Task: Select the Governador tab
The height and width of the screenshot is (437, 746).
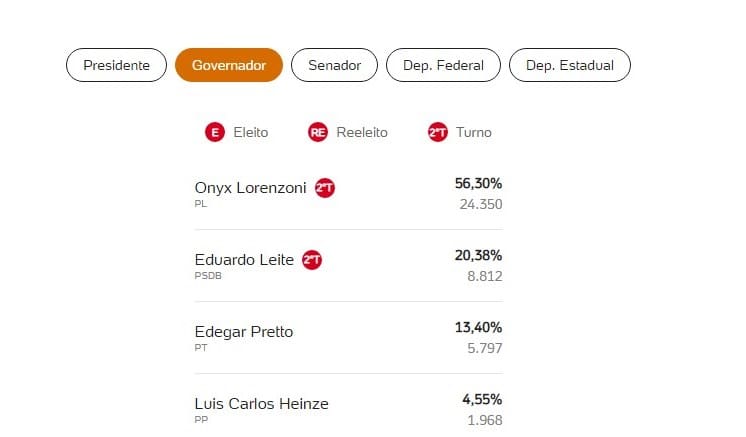Action: coord(229,65)
